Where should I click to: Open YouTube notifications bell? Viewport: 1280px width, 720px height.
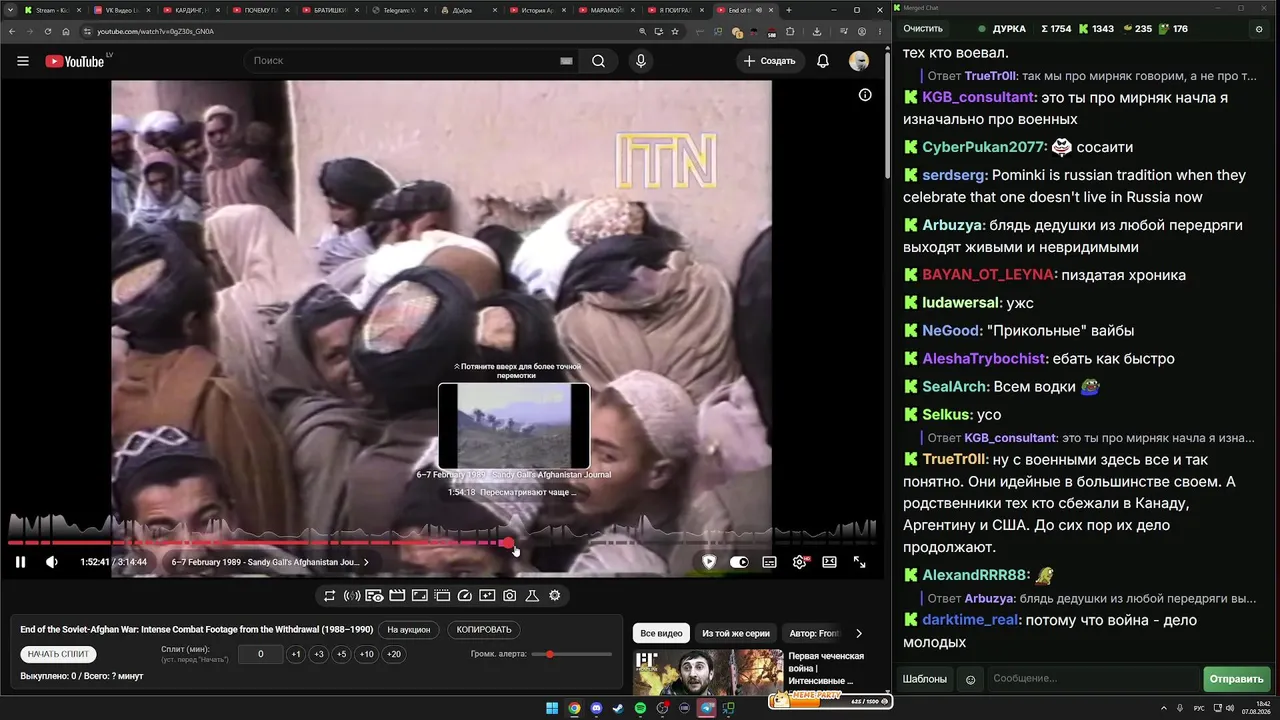pyautogui.click(x=823, y=61)
